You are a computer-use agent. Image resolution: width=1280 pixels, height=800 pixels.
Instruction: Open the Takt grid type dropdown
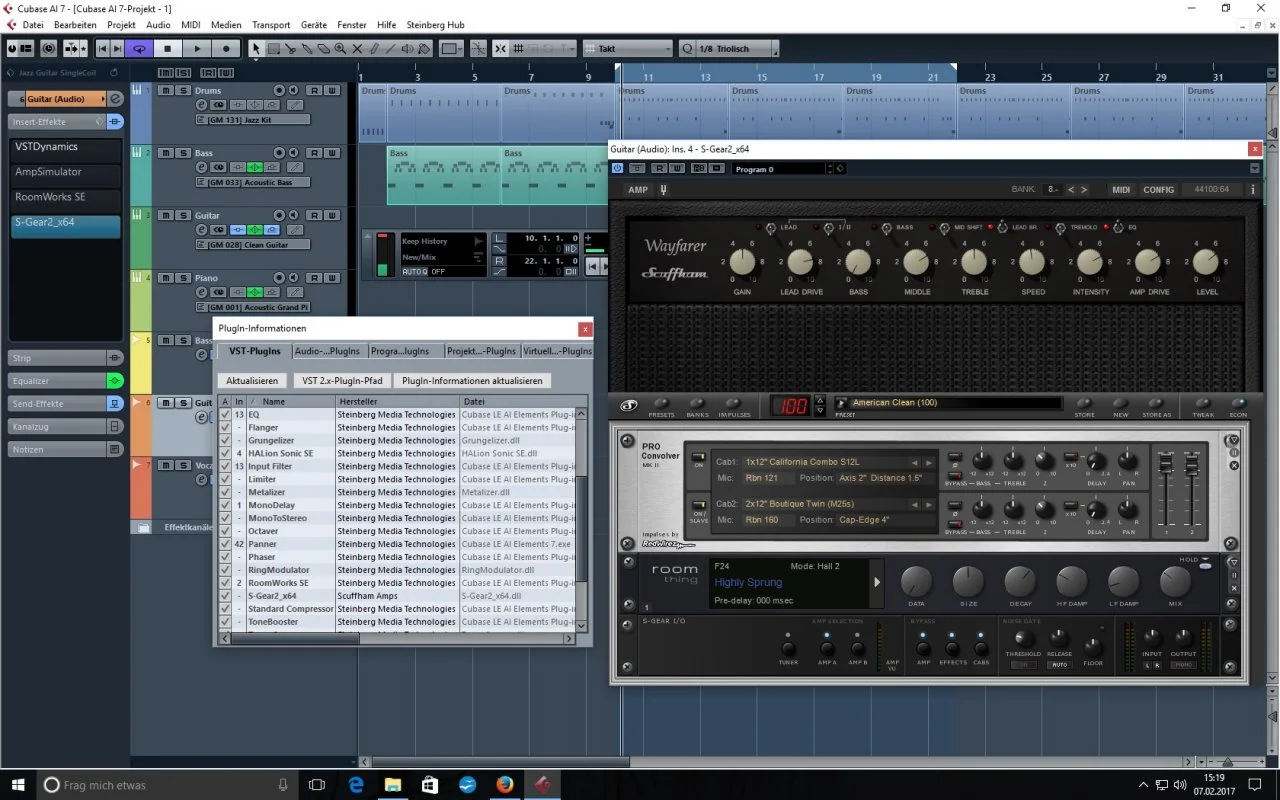click(627, 48)
